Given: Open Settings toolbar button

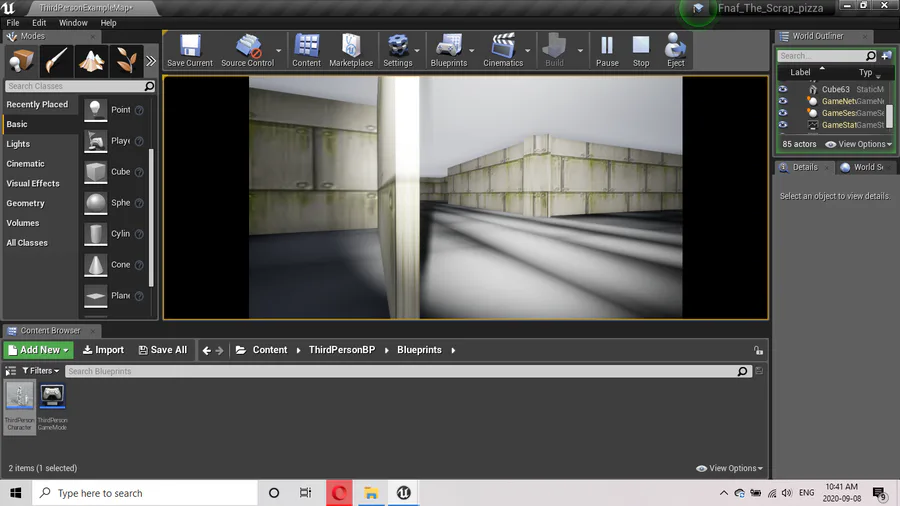Looking at the screenshot, I should coord(397,50).
